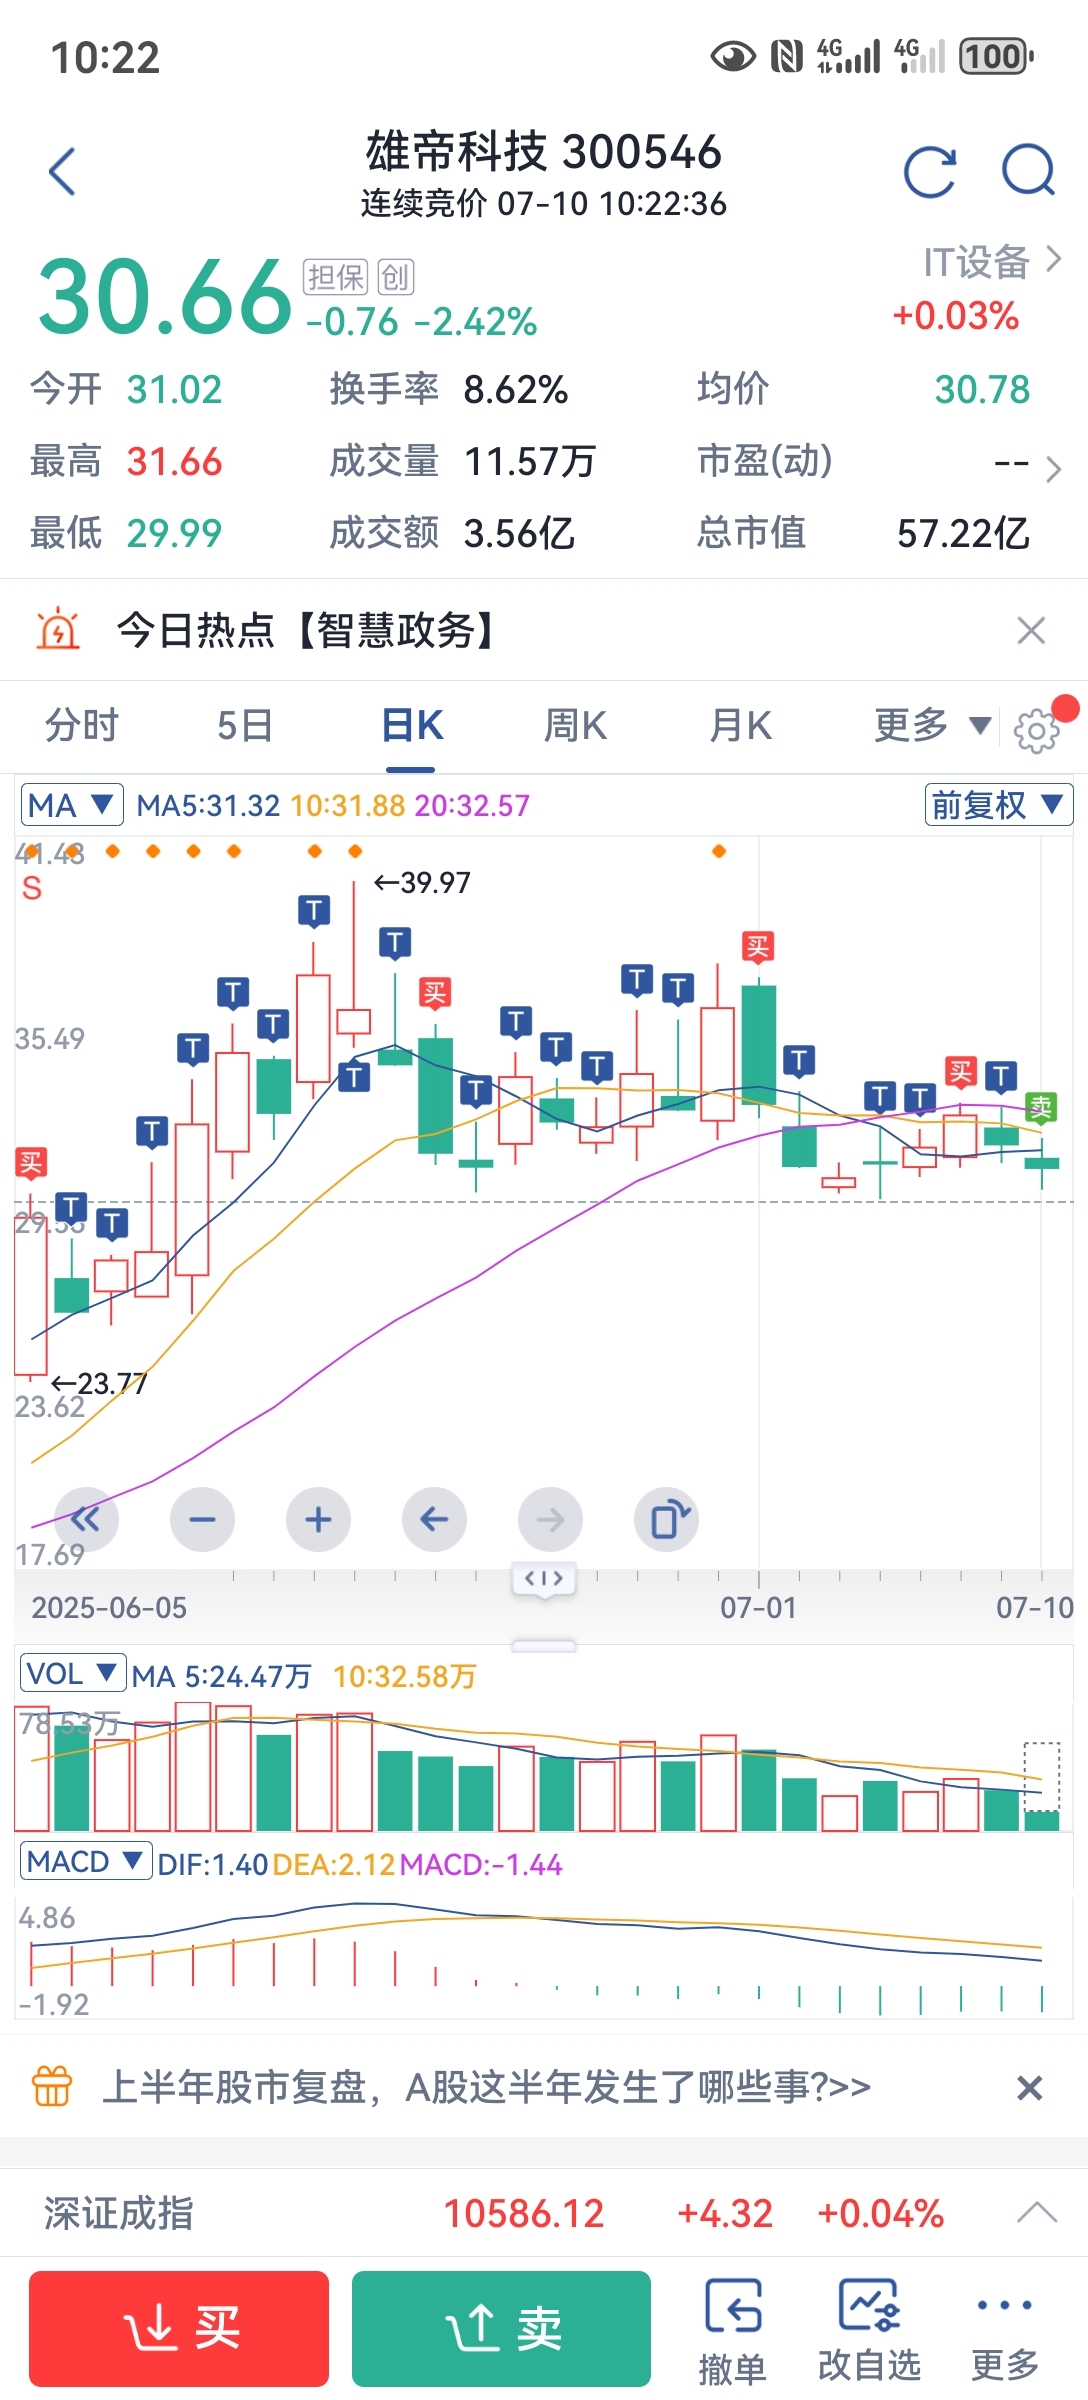
Task: Tap the green 卖 marker on chart
Action: [x=1041, y=1107]
